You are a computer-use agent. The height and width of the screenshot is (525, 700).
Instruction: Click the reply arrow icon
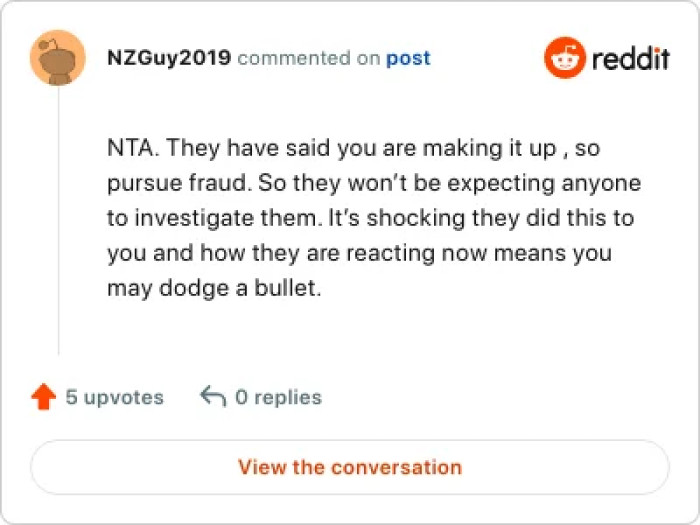[212, 397]
